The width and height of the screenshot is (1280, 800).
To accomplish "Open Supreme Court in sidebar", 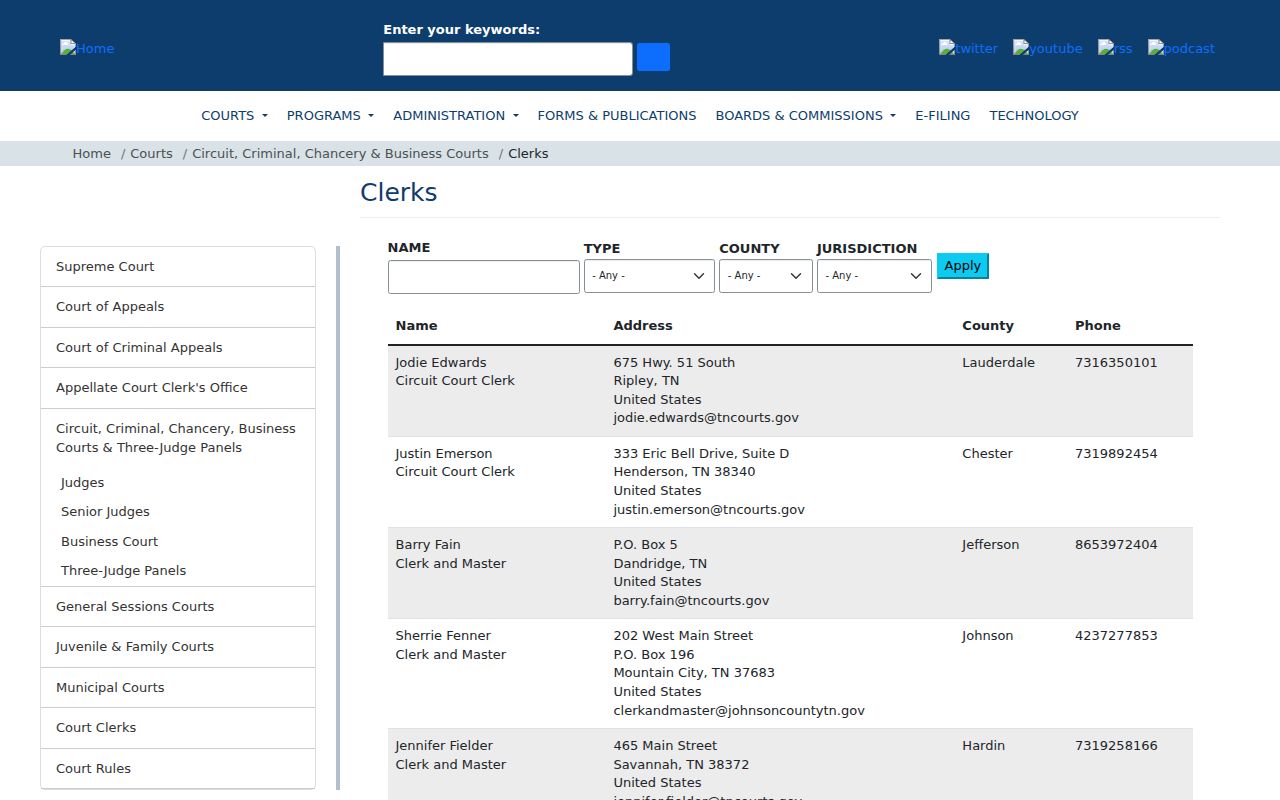I will [x=178, y=267].
